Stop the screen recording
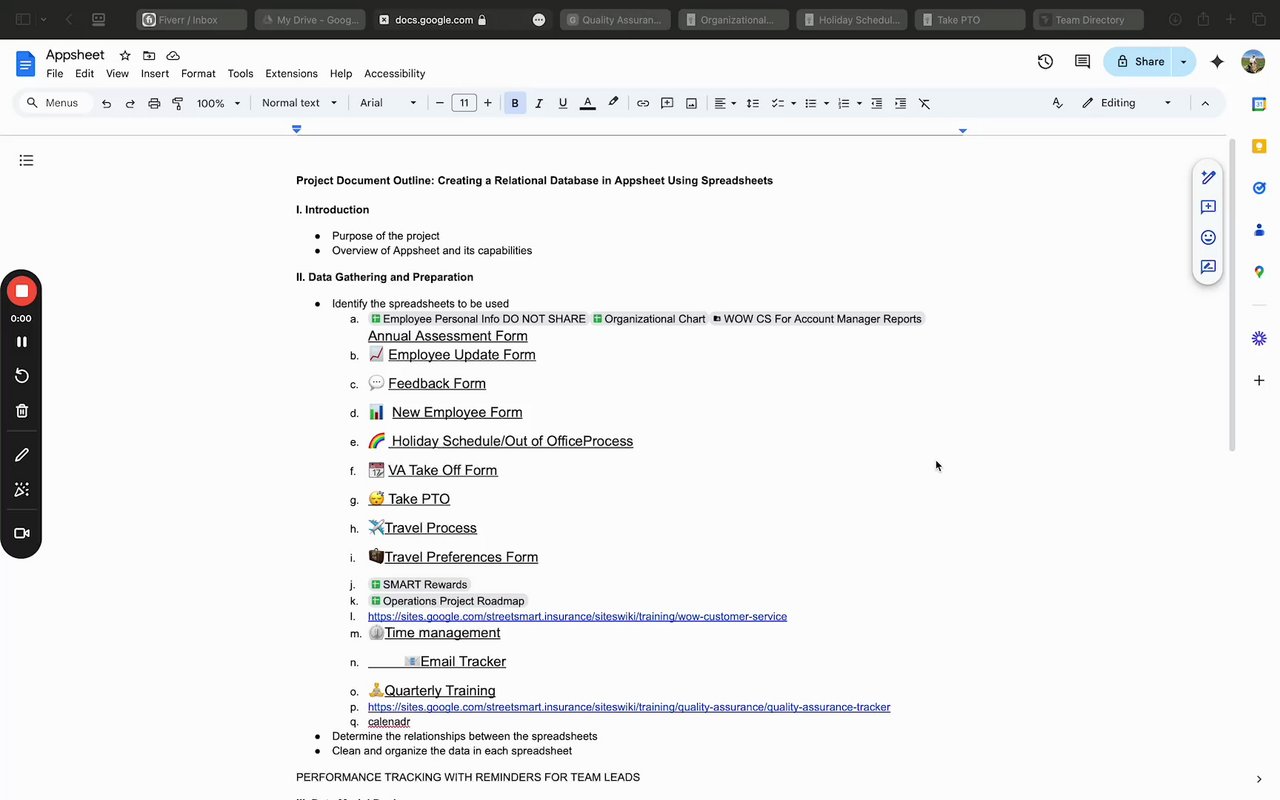 21,291
